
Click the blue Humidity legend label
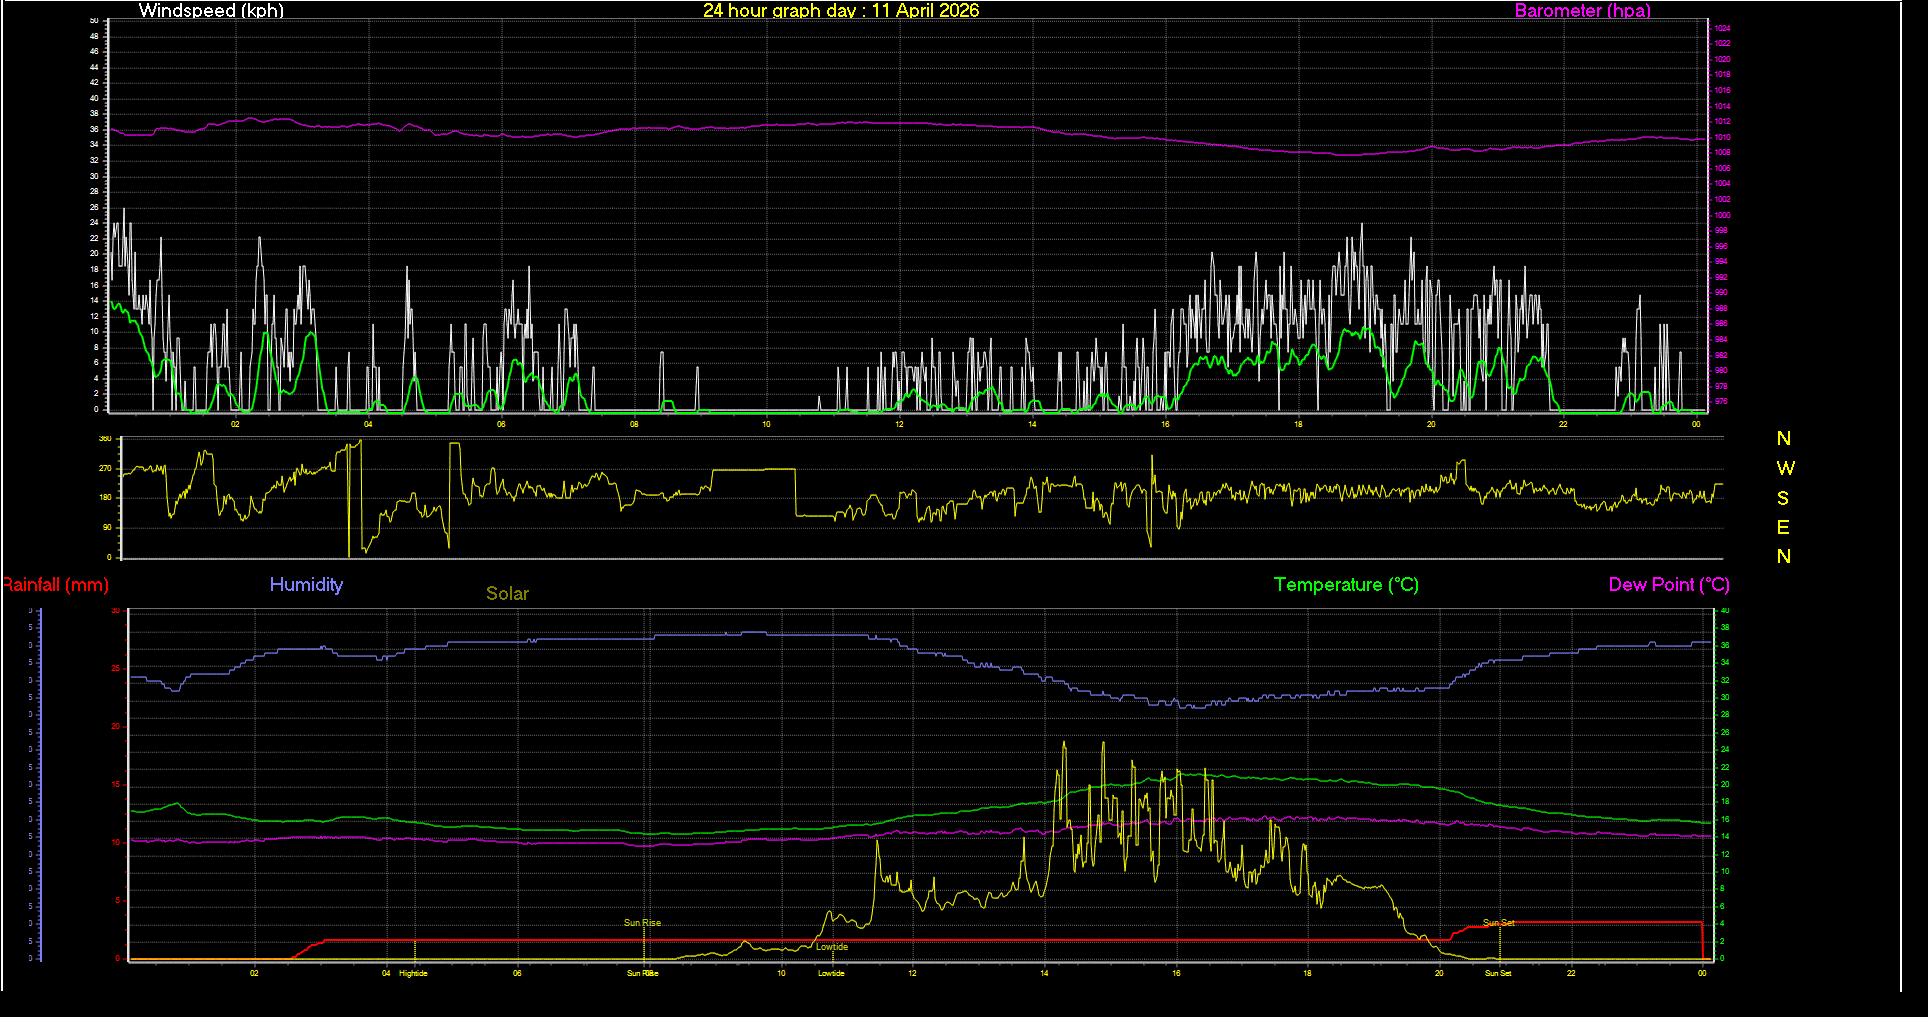[306, 585]
